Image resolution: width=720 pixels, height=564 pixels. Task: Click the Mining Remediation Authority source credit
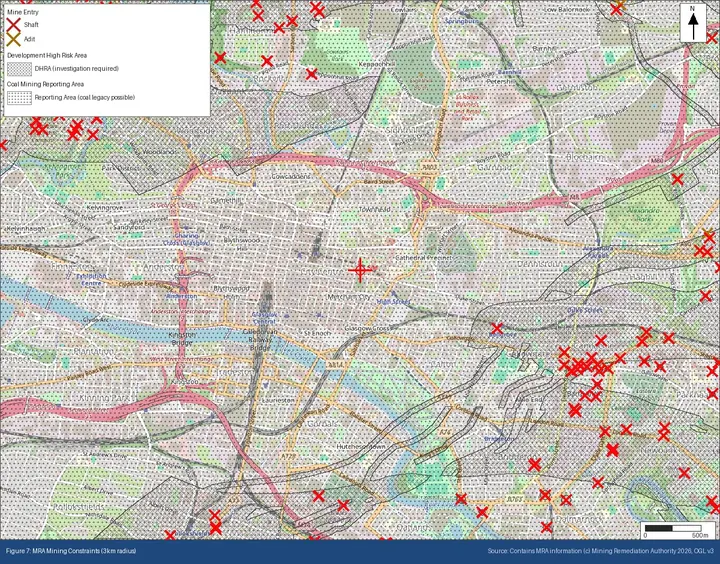(601, 551)
